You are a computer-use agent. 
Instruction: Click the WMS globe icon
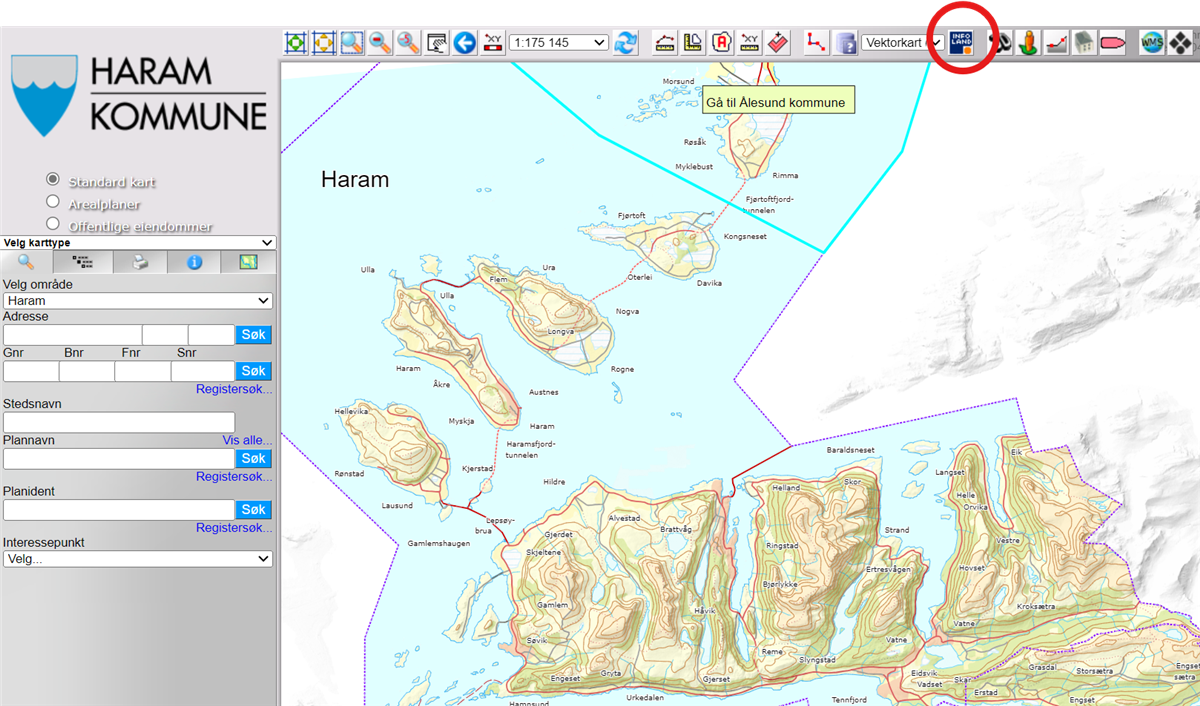coord(1152,43)
